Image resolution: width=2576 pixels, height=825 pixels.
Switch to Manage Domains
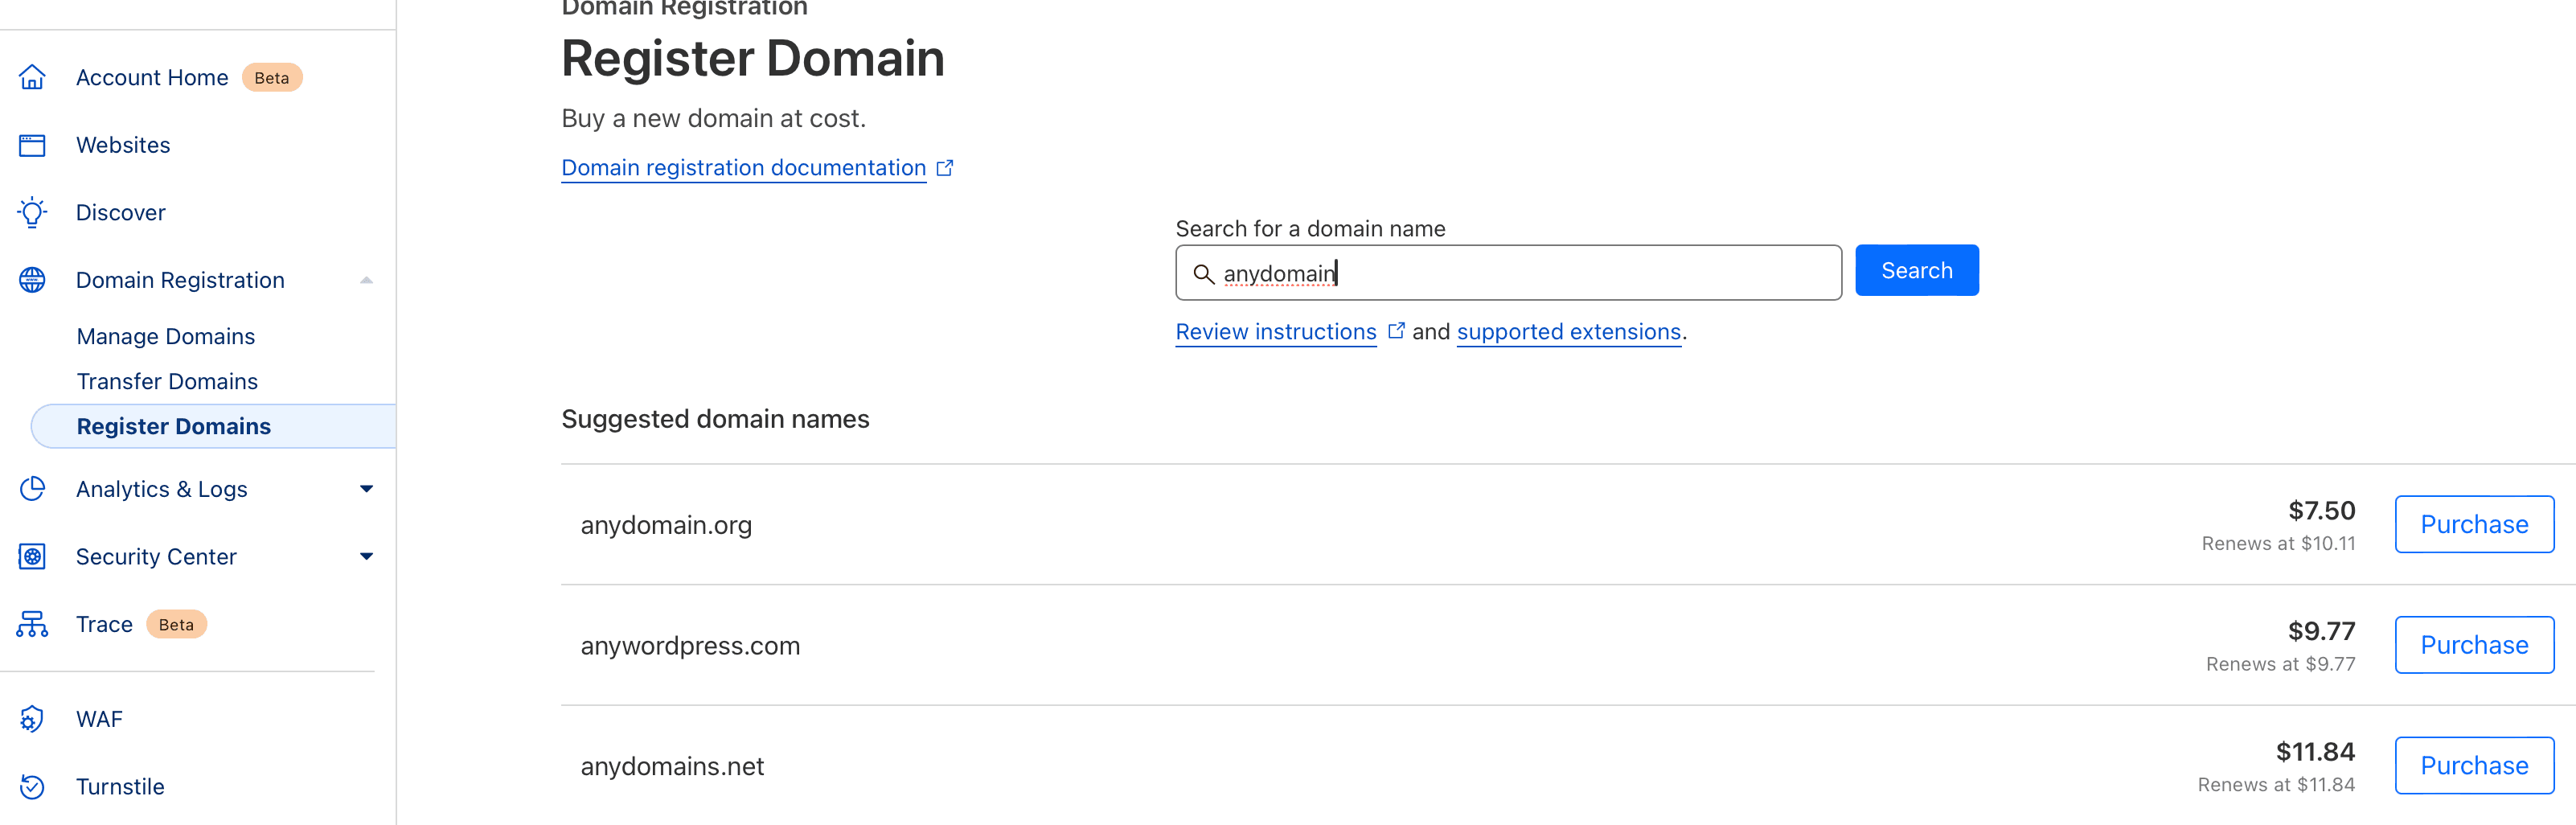point(166,336)
